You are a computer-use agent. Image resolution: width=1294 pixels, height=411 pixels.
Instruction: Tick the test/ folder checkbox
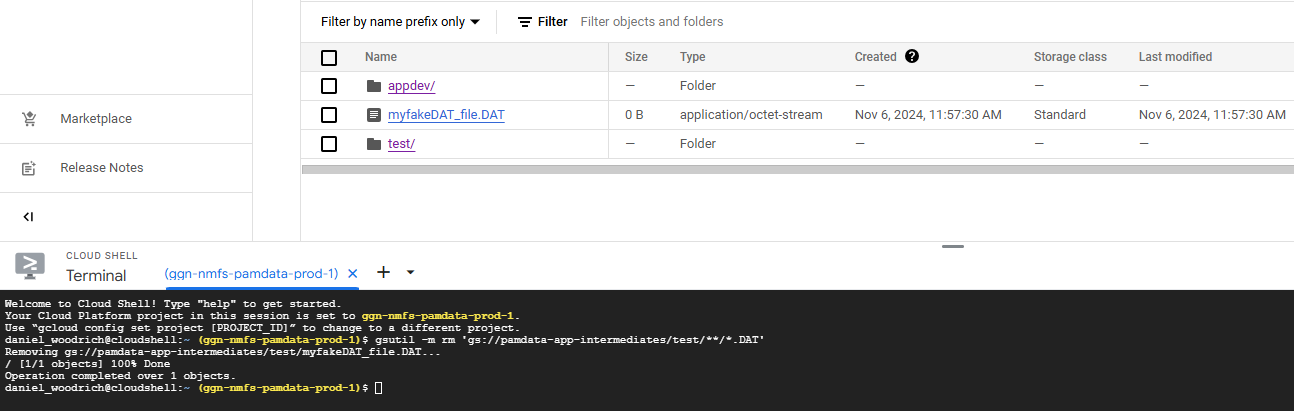(x=329, y=144)
